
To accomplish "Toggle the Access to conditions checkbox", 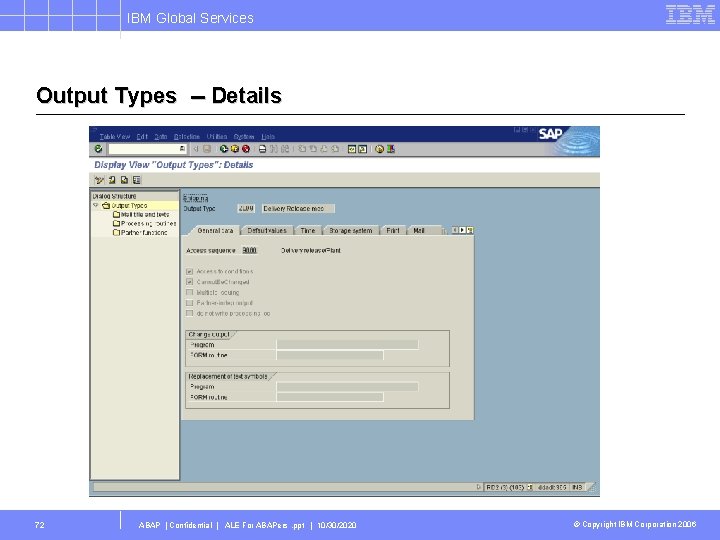I will (189, 271).
